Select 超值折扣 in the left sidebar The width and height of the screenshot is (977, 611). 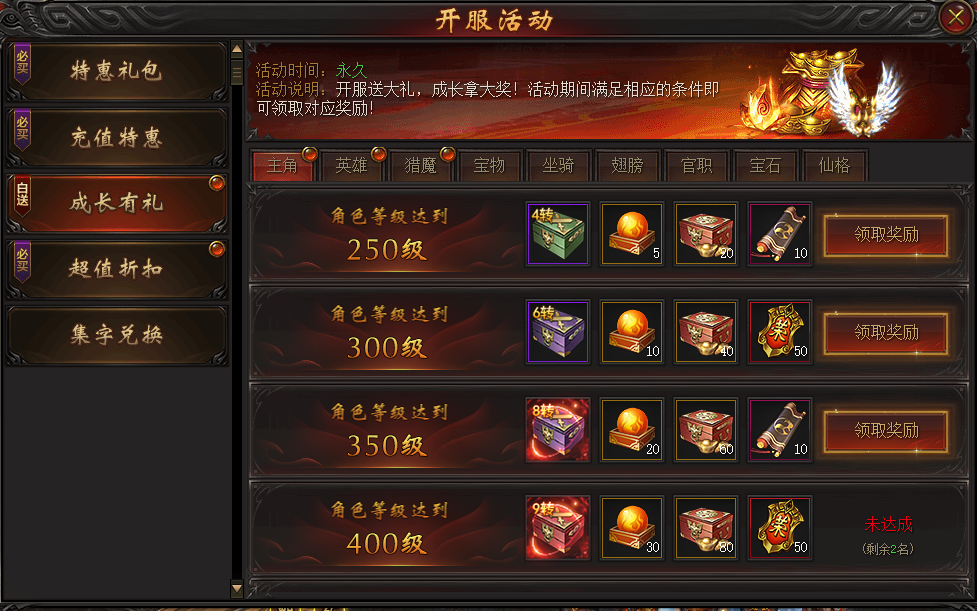click(117, 269)
